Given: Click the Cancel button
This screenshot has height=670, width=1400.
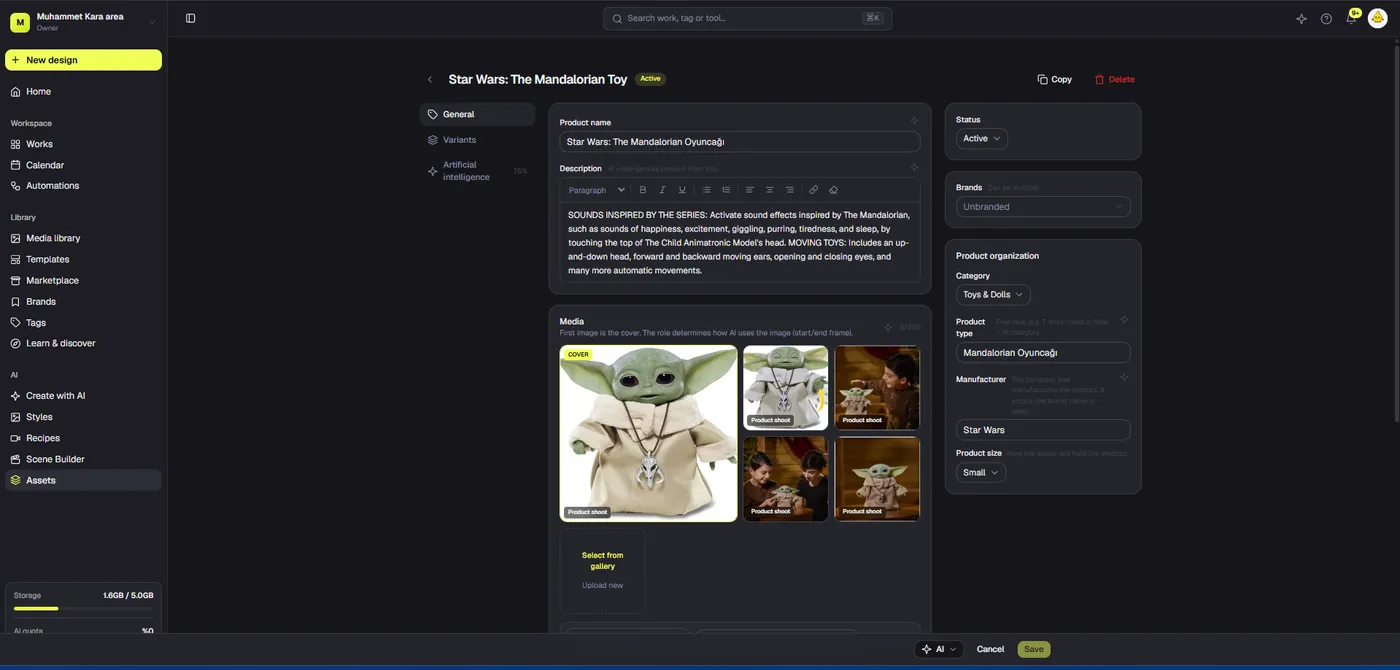Looking at the screenshot, I should pyautogui.click(x=990, y=649).
